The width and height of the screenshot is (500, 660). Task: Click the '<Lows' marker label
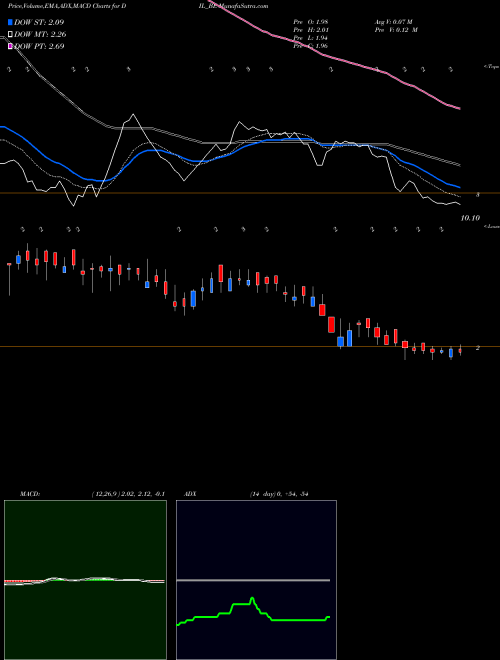tap(492, 226)
